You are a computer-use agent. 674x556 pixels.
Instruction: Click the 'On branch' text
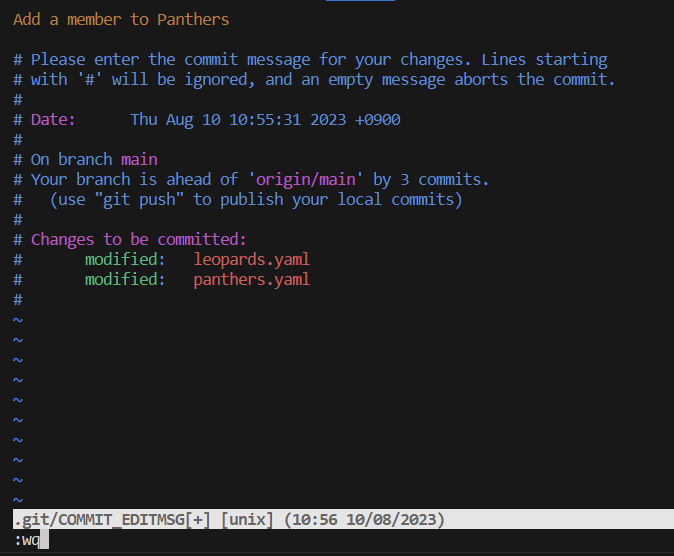[x=71, y=160]
